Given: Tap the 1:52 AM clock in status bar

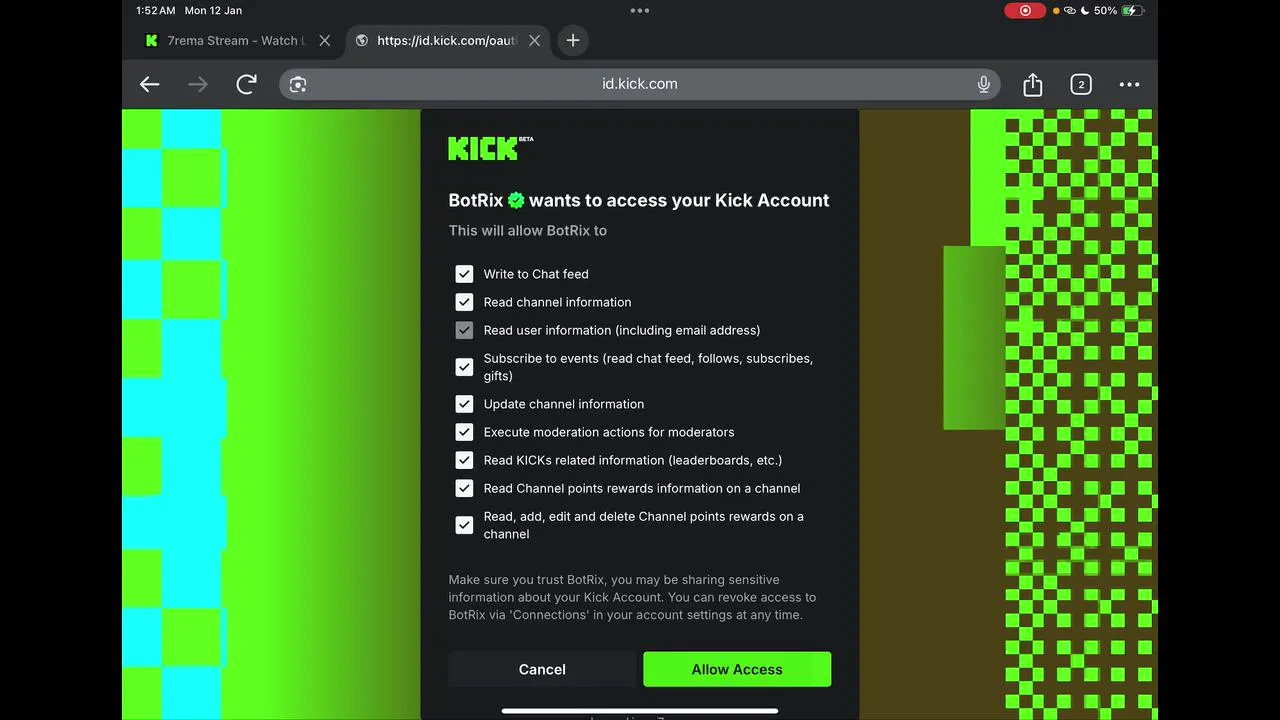Looking at the screenshot, I should point(155,11).
